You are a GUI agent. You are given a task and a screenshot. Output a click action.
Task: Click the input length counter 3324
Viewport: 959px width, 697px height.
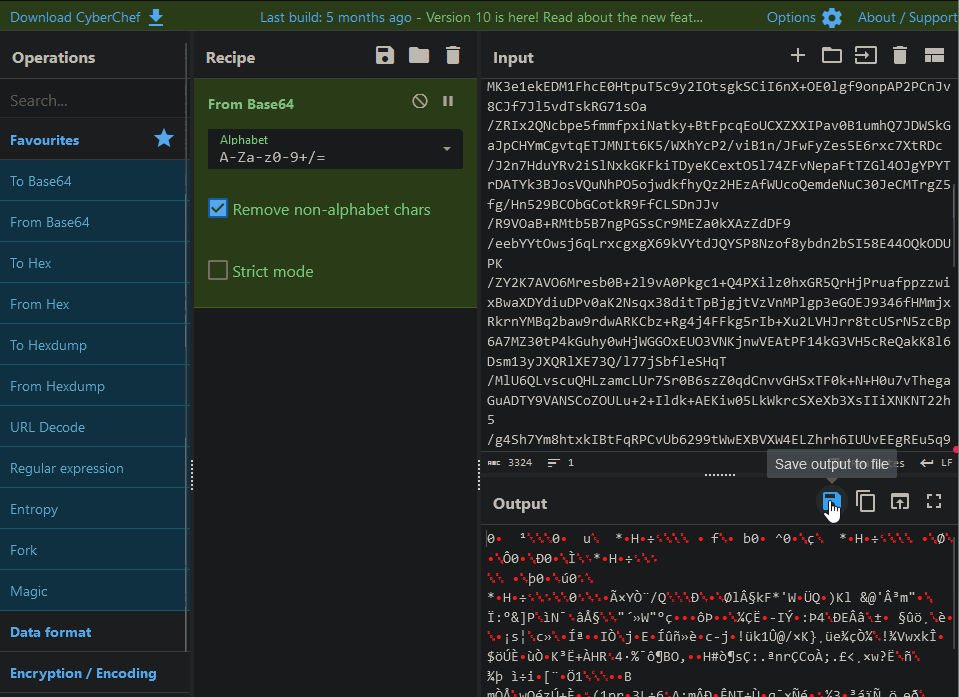510,463
